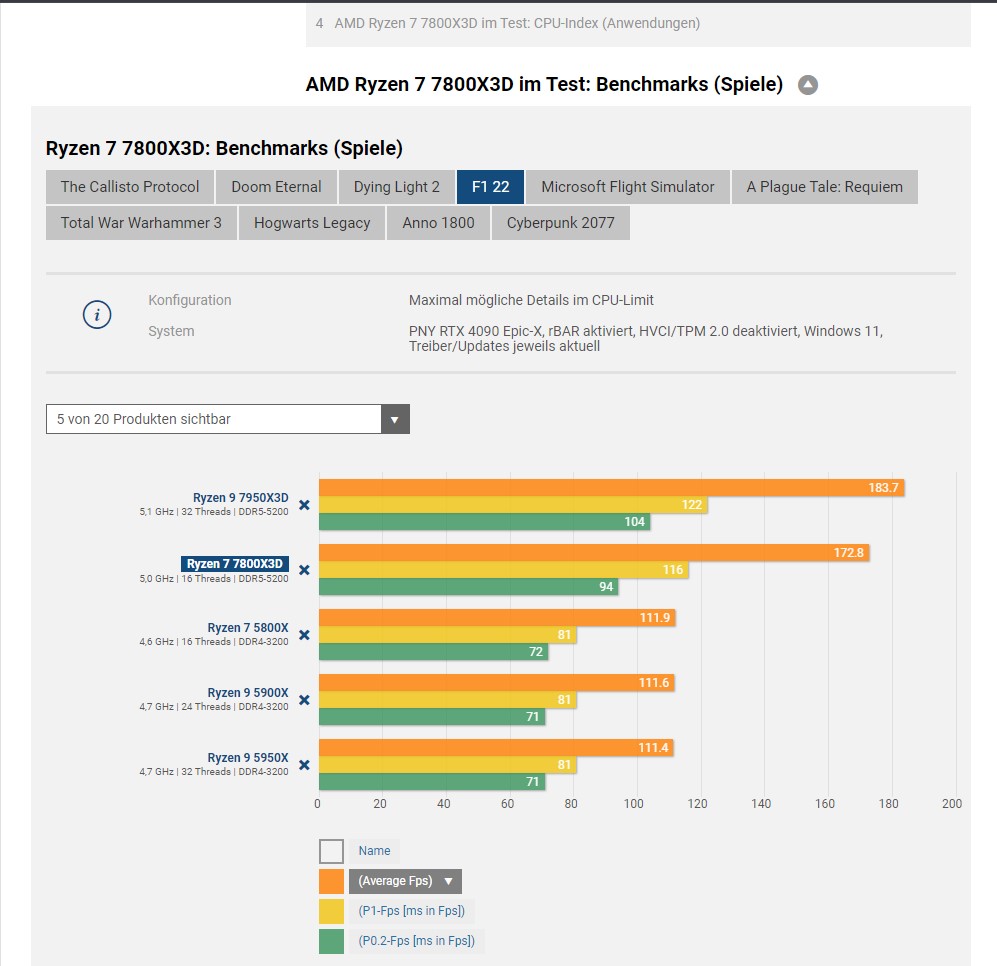
Task: Click the 111.6 average fps orange bar
Action: [x=496, y=682]
